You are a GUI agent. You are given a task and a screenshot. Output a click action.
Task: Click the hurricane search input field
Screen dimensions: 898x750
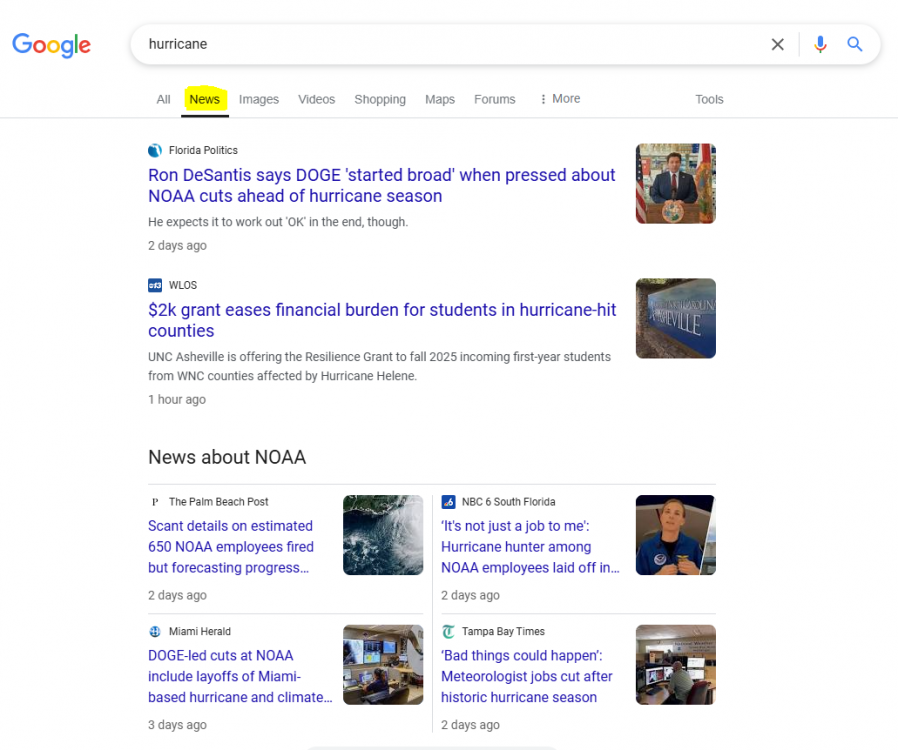450,44
